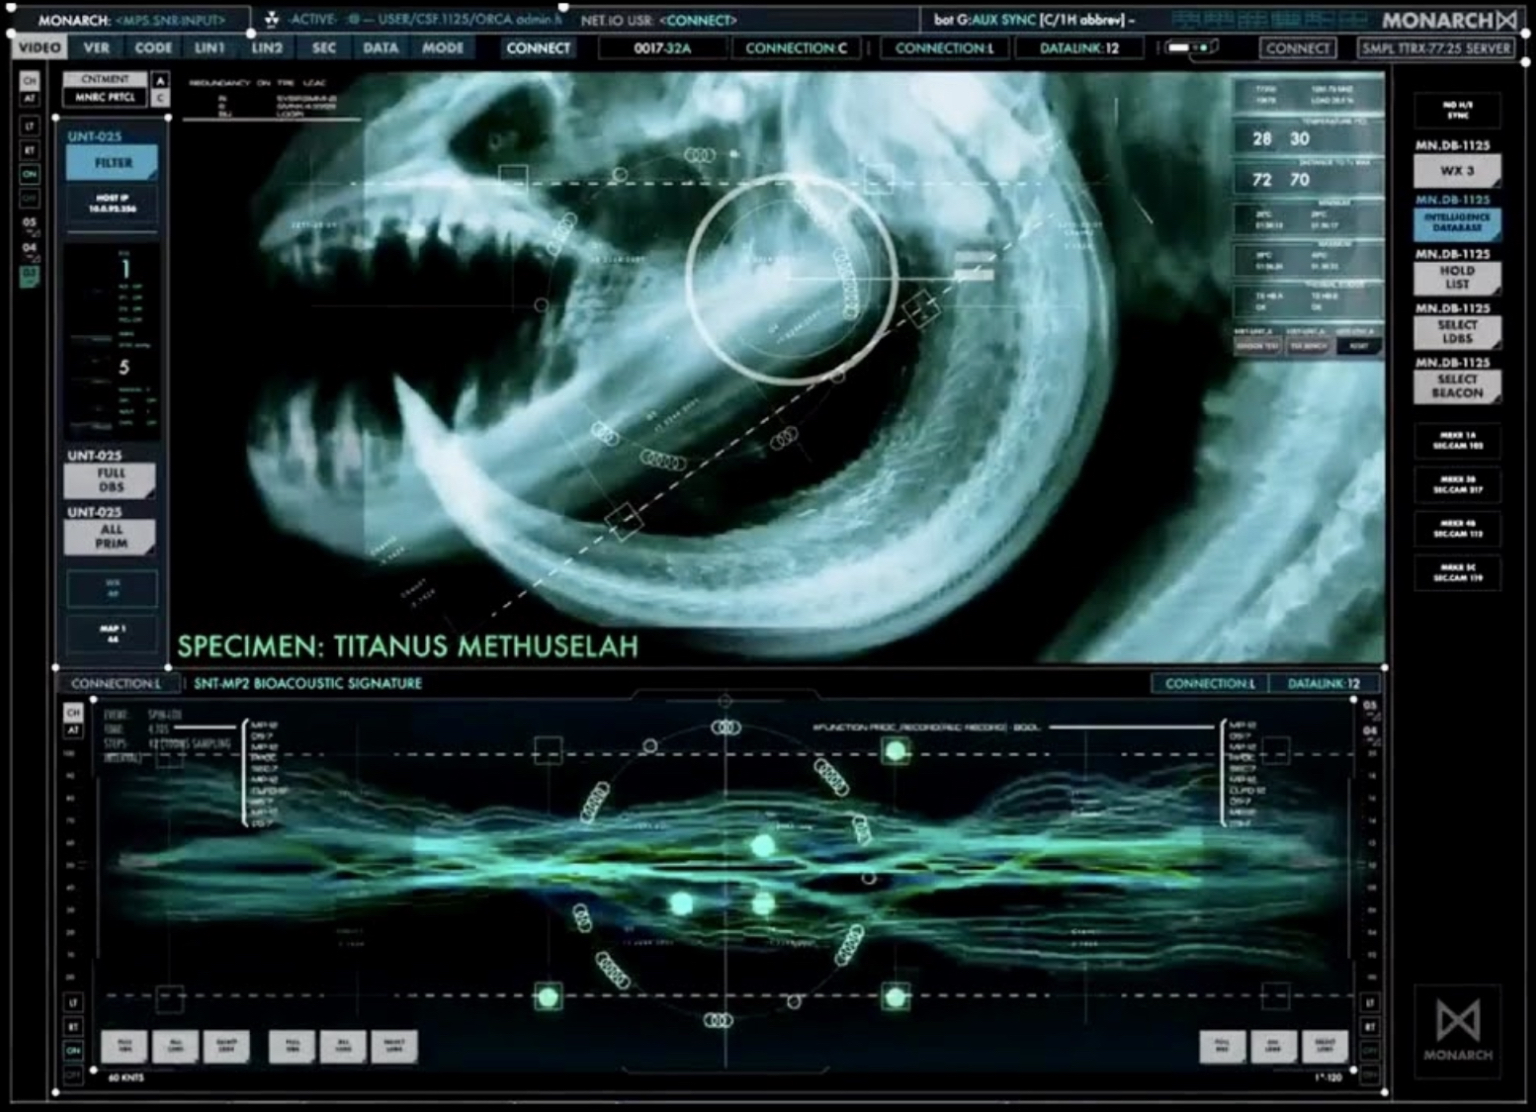Click the glowing node at the waveform center

coord(763,846)
